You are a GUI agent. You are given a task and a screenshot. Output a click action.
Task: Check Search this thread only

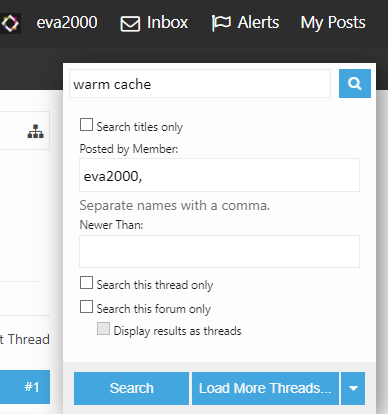click(86, 283)
